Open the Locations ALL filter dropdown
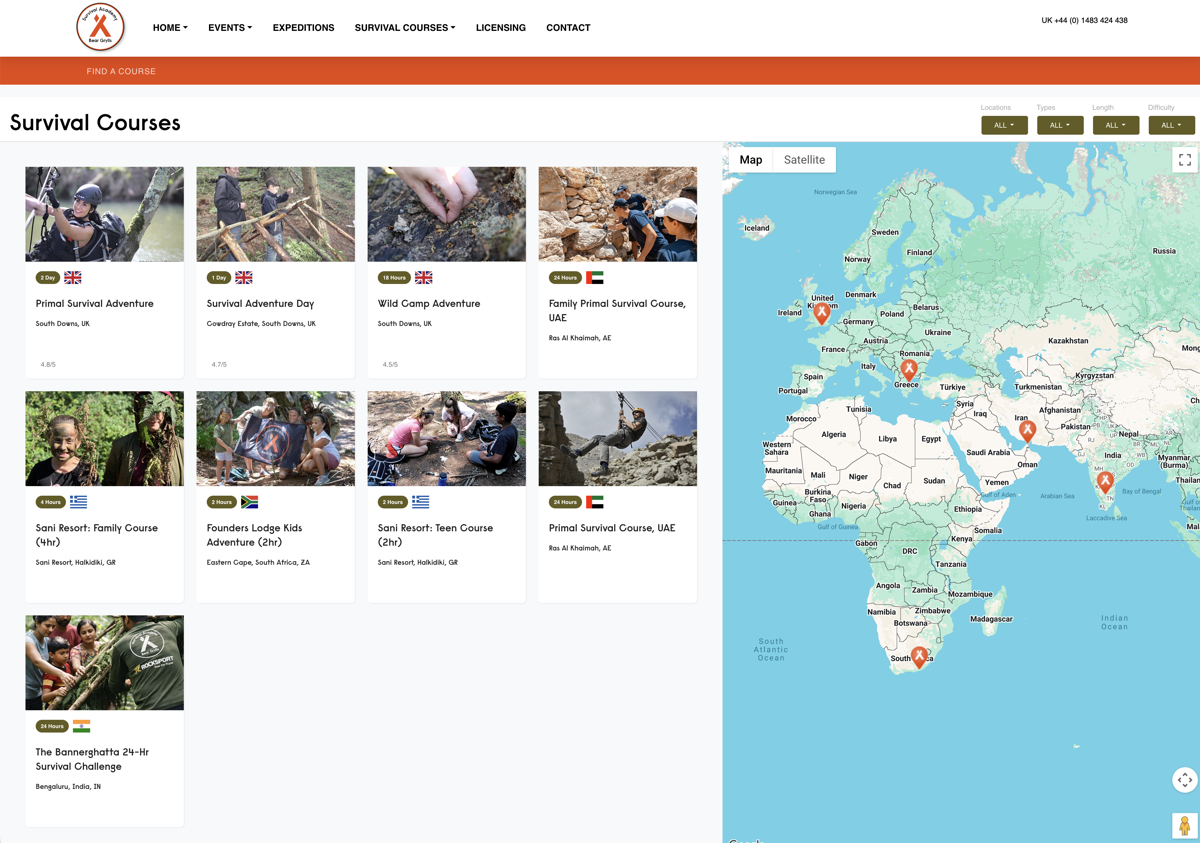The width and height of the screenshot is (1200, 843). (1004, 125)
